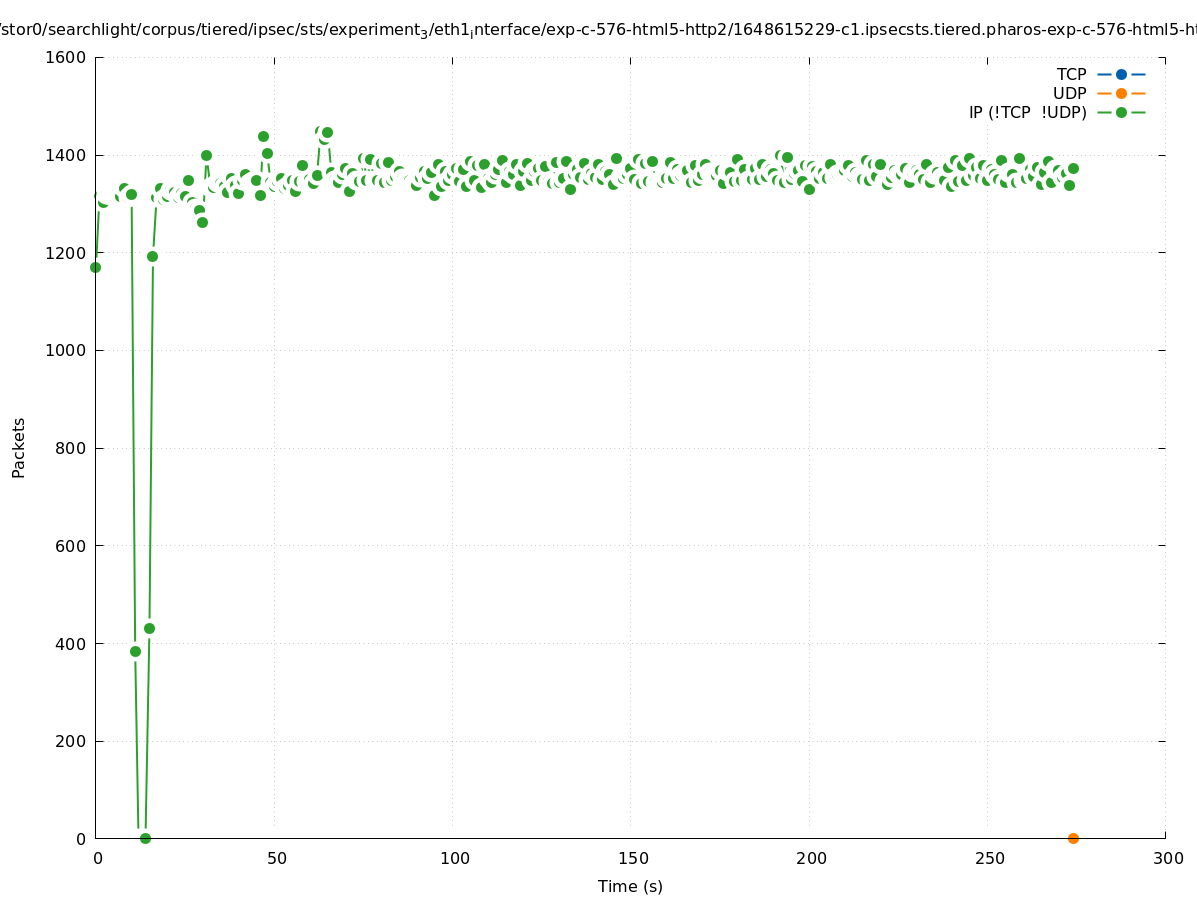Image resolution: width=1197 pixels, height=900 pixels.
Task: Click the blue TCP legend marker
Action: coord(1121,74)
